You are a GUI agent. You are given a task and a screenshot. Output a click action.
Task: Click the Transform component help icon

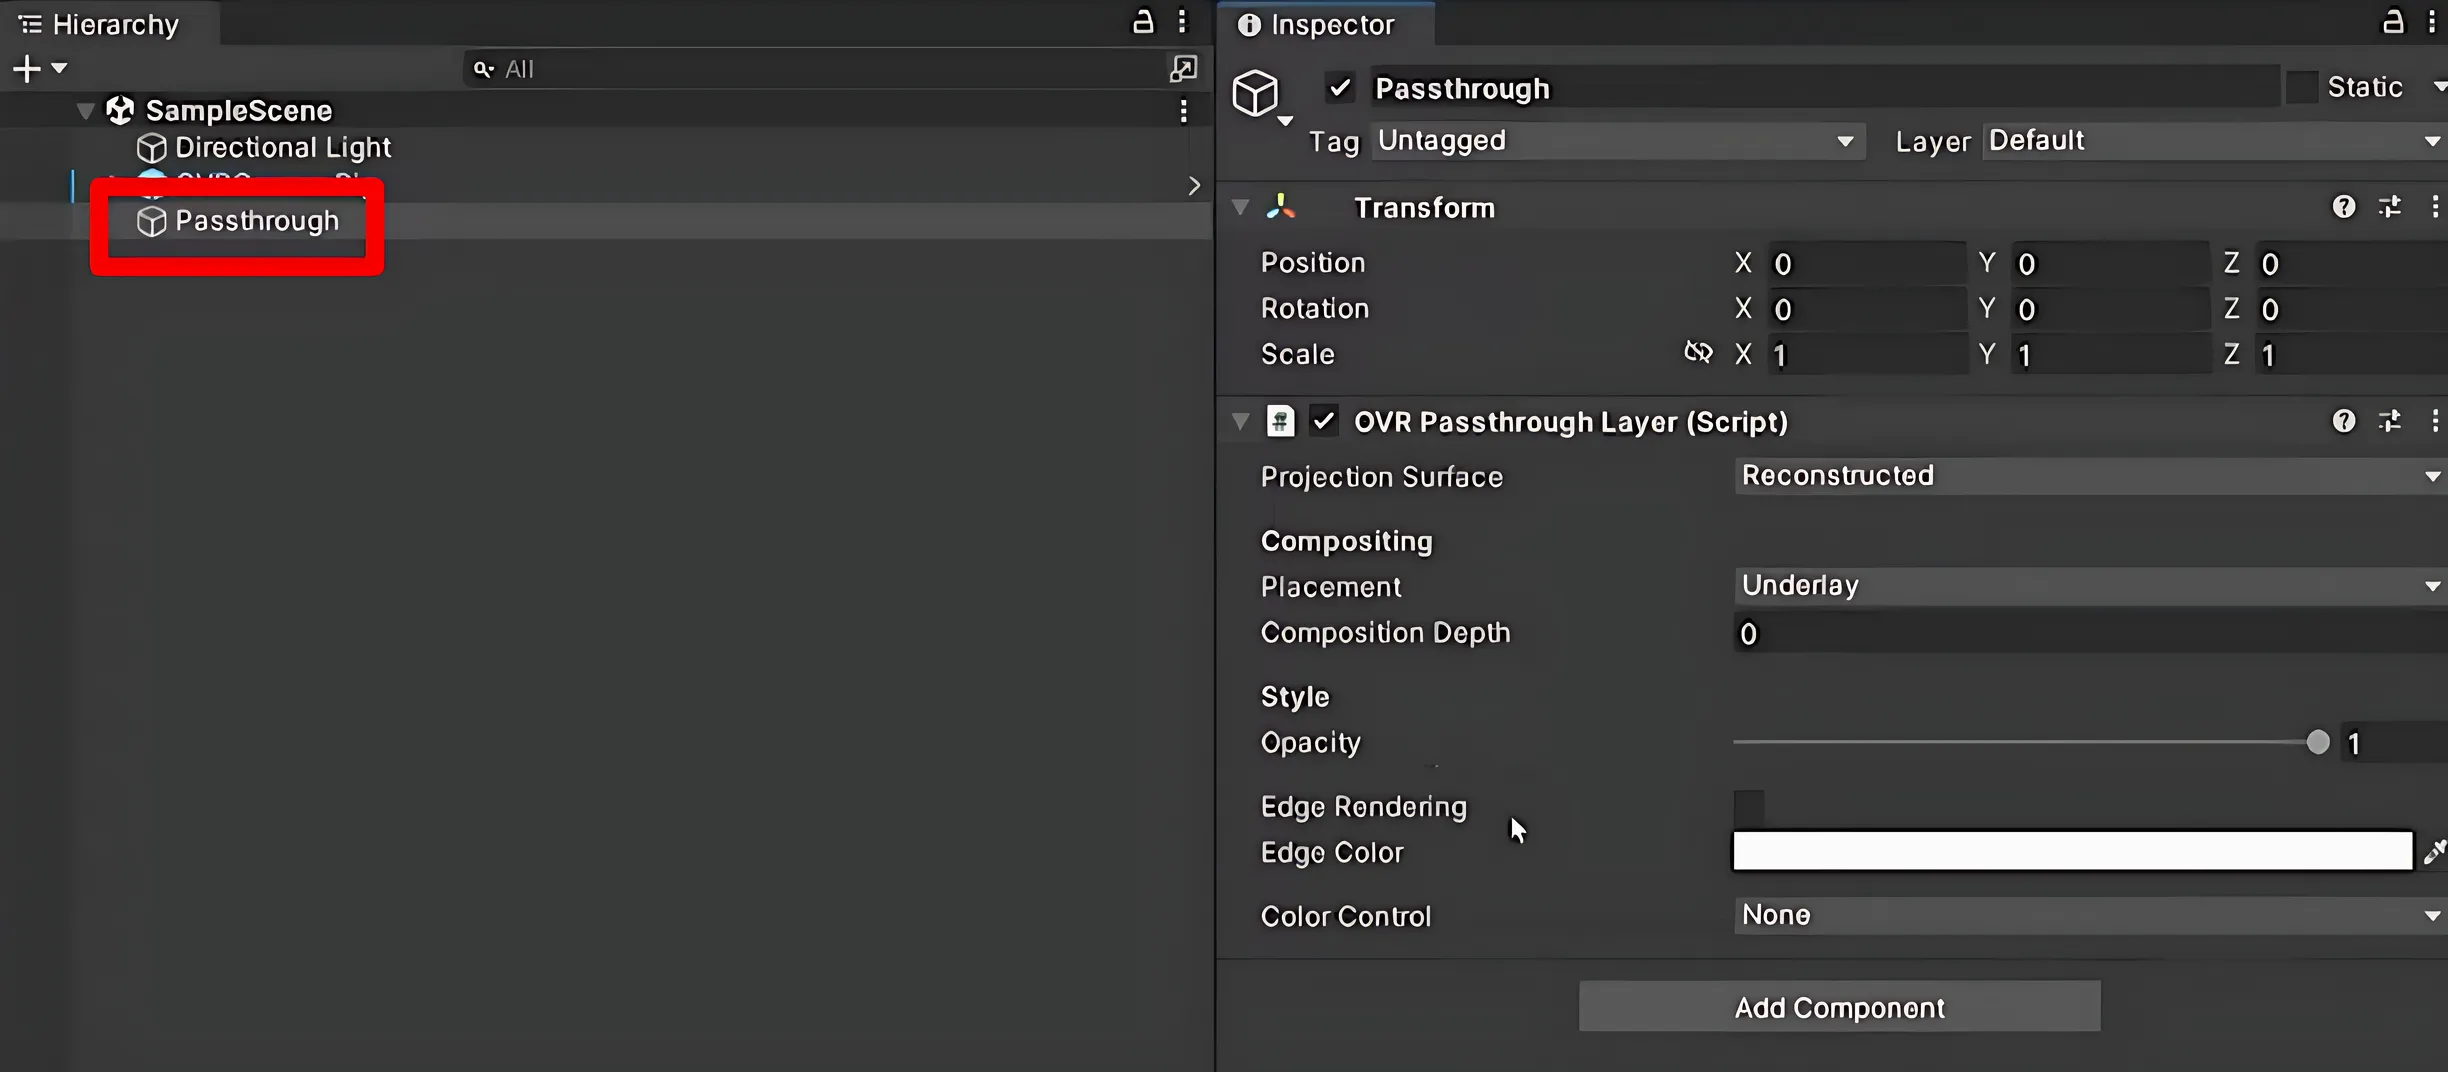click(2344, 207)
